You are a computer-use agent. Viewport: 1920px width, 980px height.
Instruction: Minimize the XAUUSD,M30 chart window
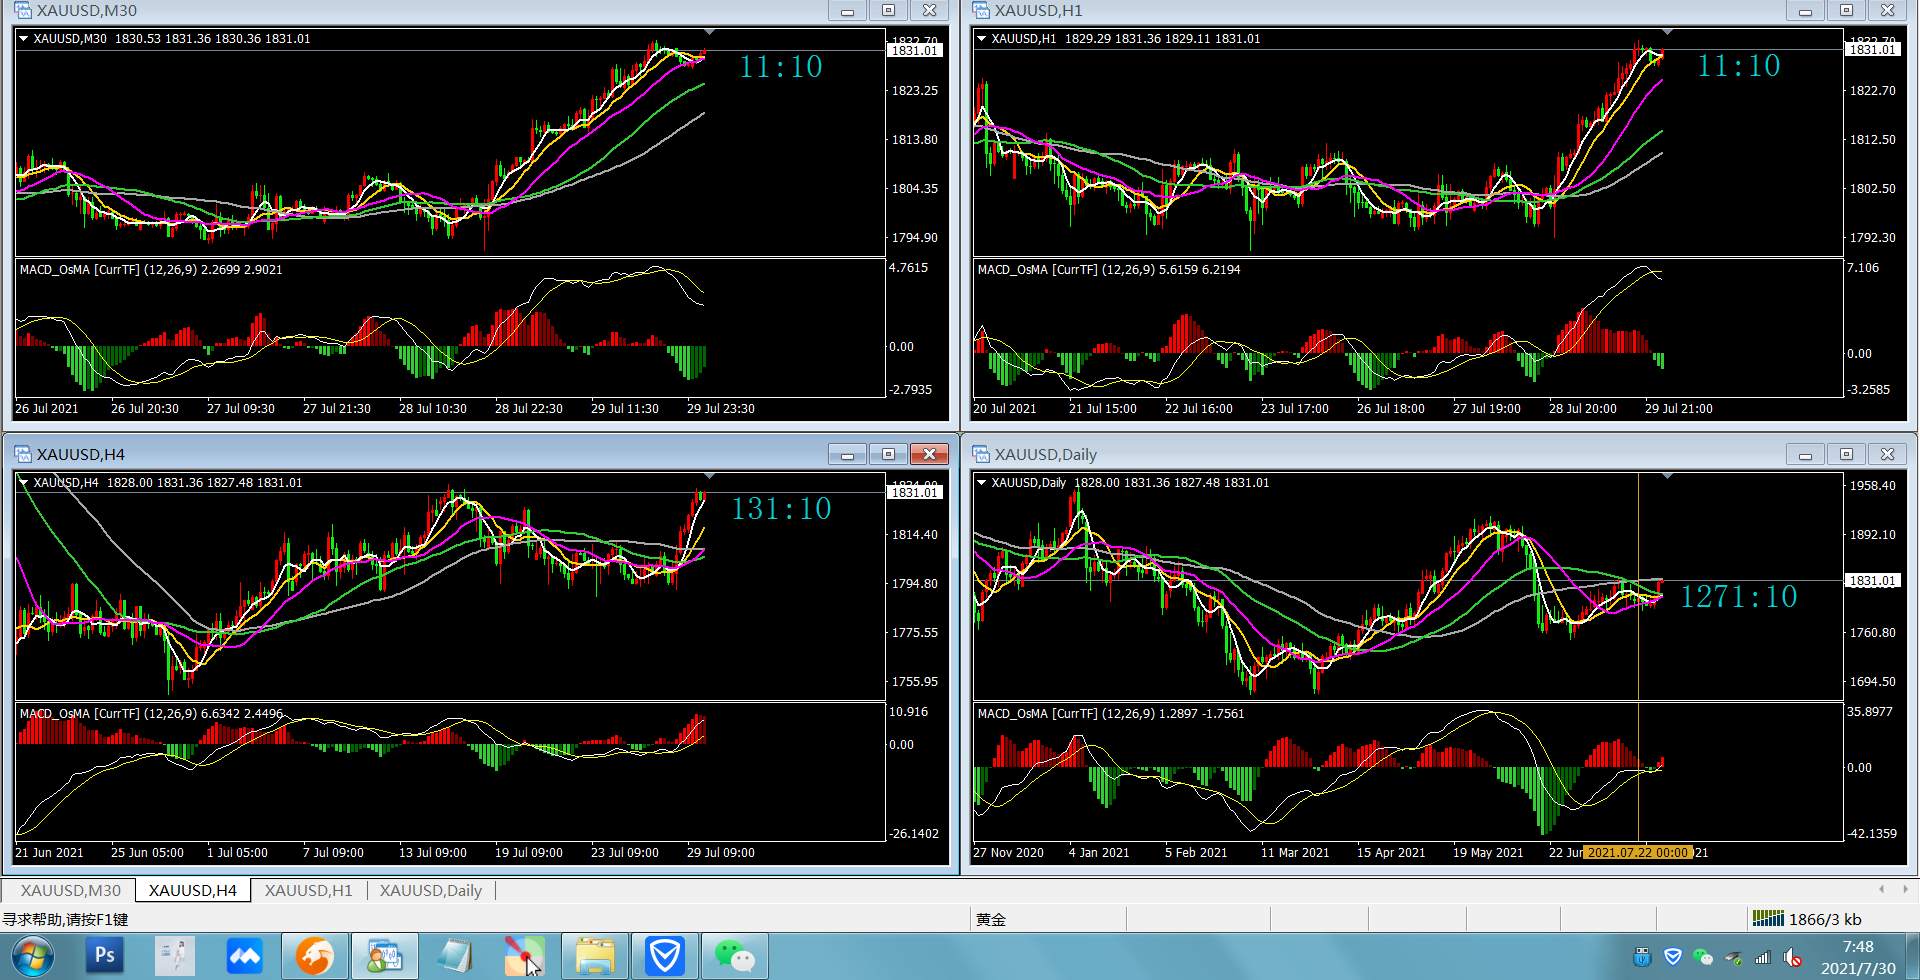coord(847,10)
